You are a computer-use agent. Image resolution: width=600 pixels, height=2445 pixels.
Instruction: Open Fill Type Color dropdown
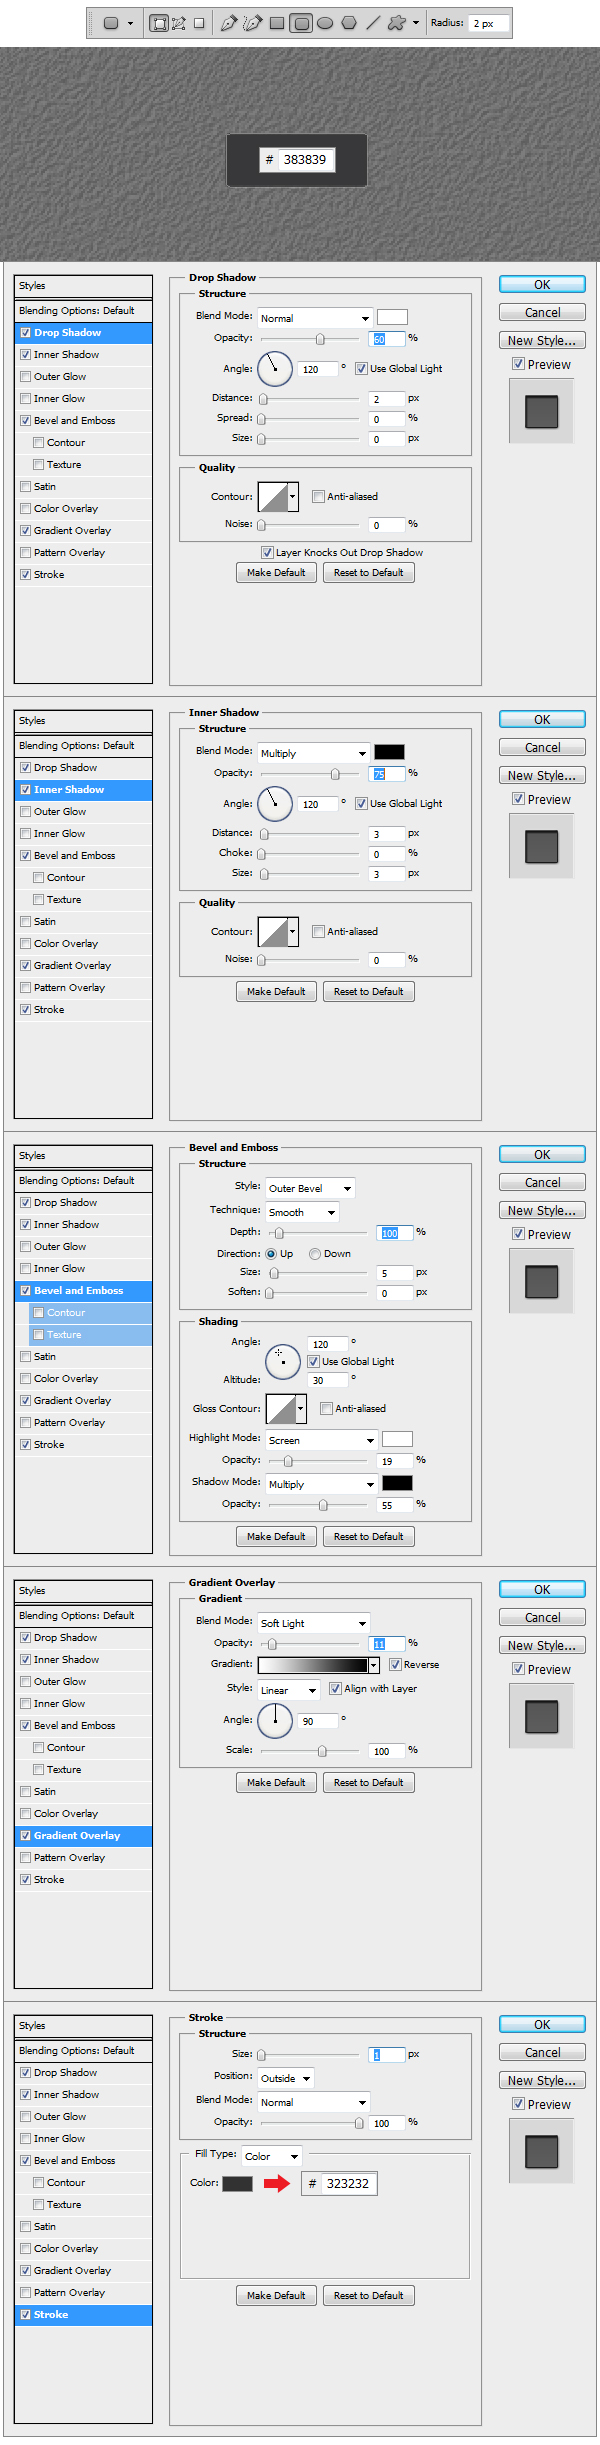tap(271, 2156)
